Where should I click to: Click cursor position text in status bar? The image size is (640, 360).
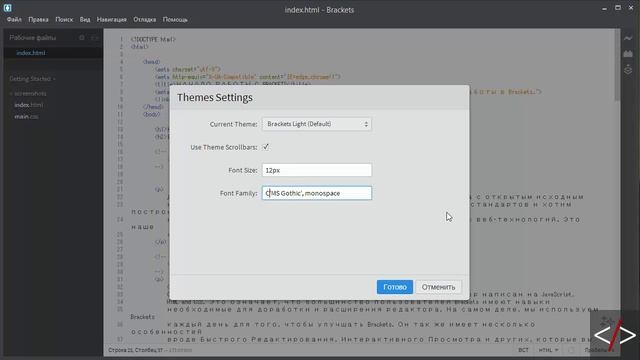136,350
